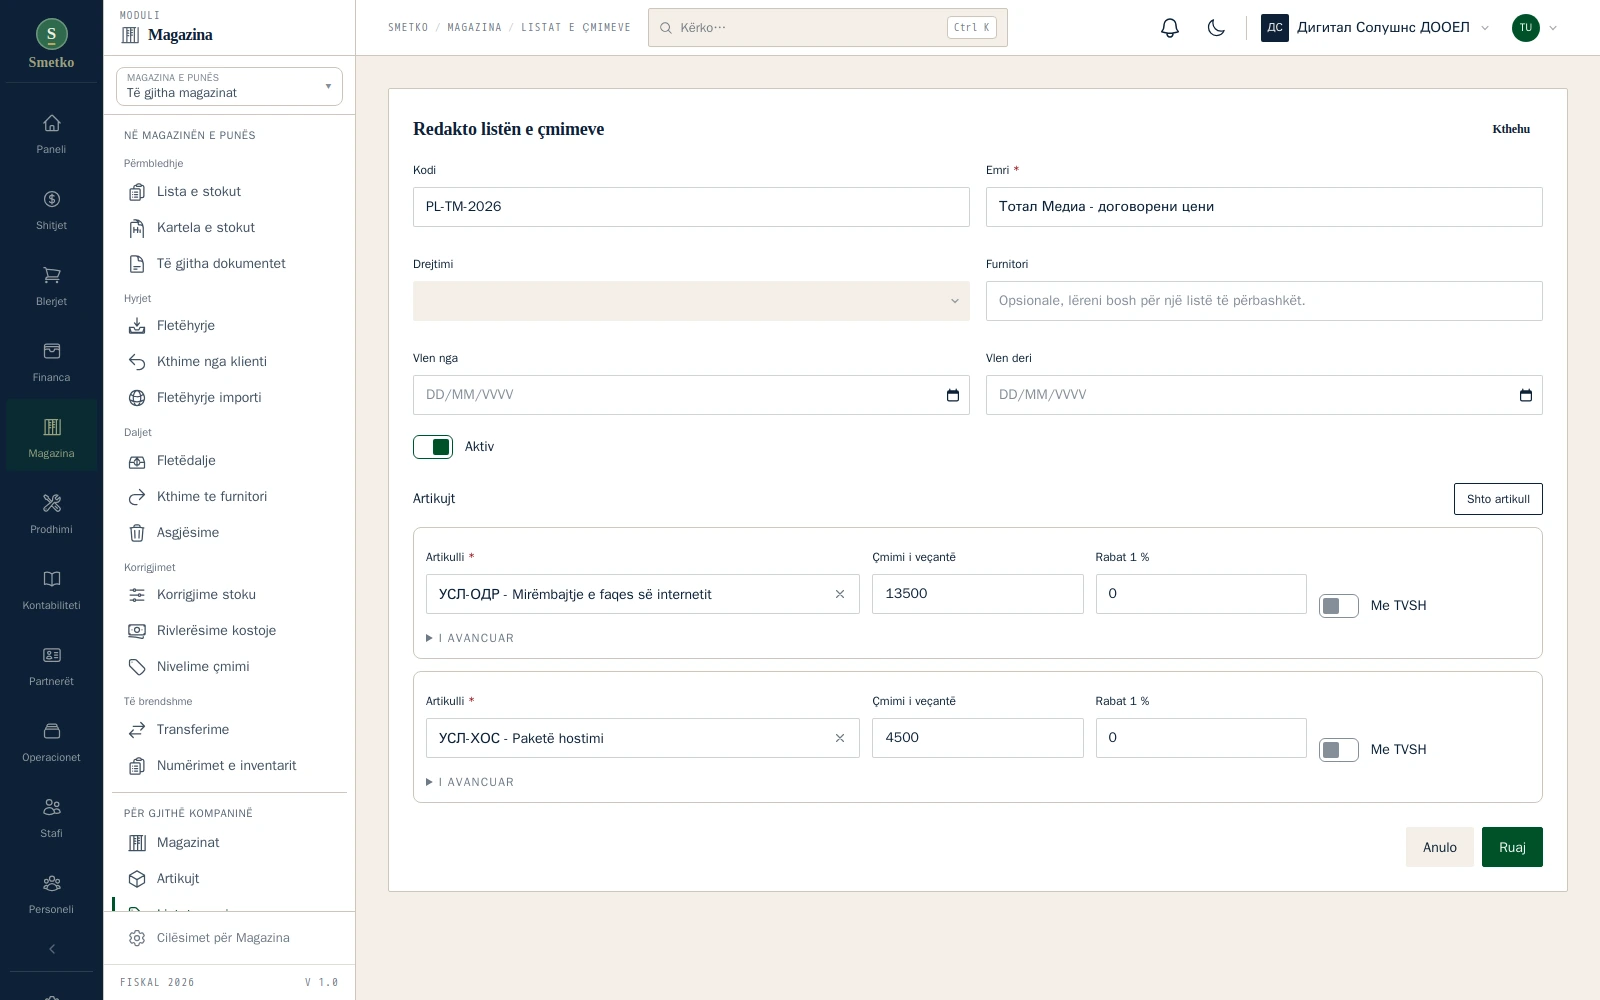
Task: Open Blerjet purchases cart icon
Action: [x=52, y=287]
